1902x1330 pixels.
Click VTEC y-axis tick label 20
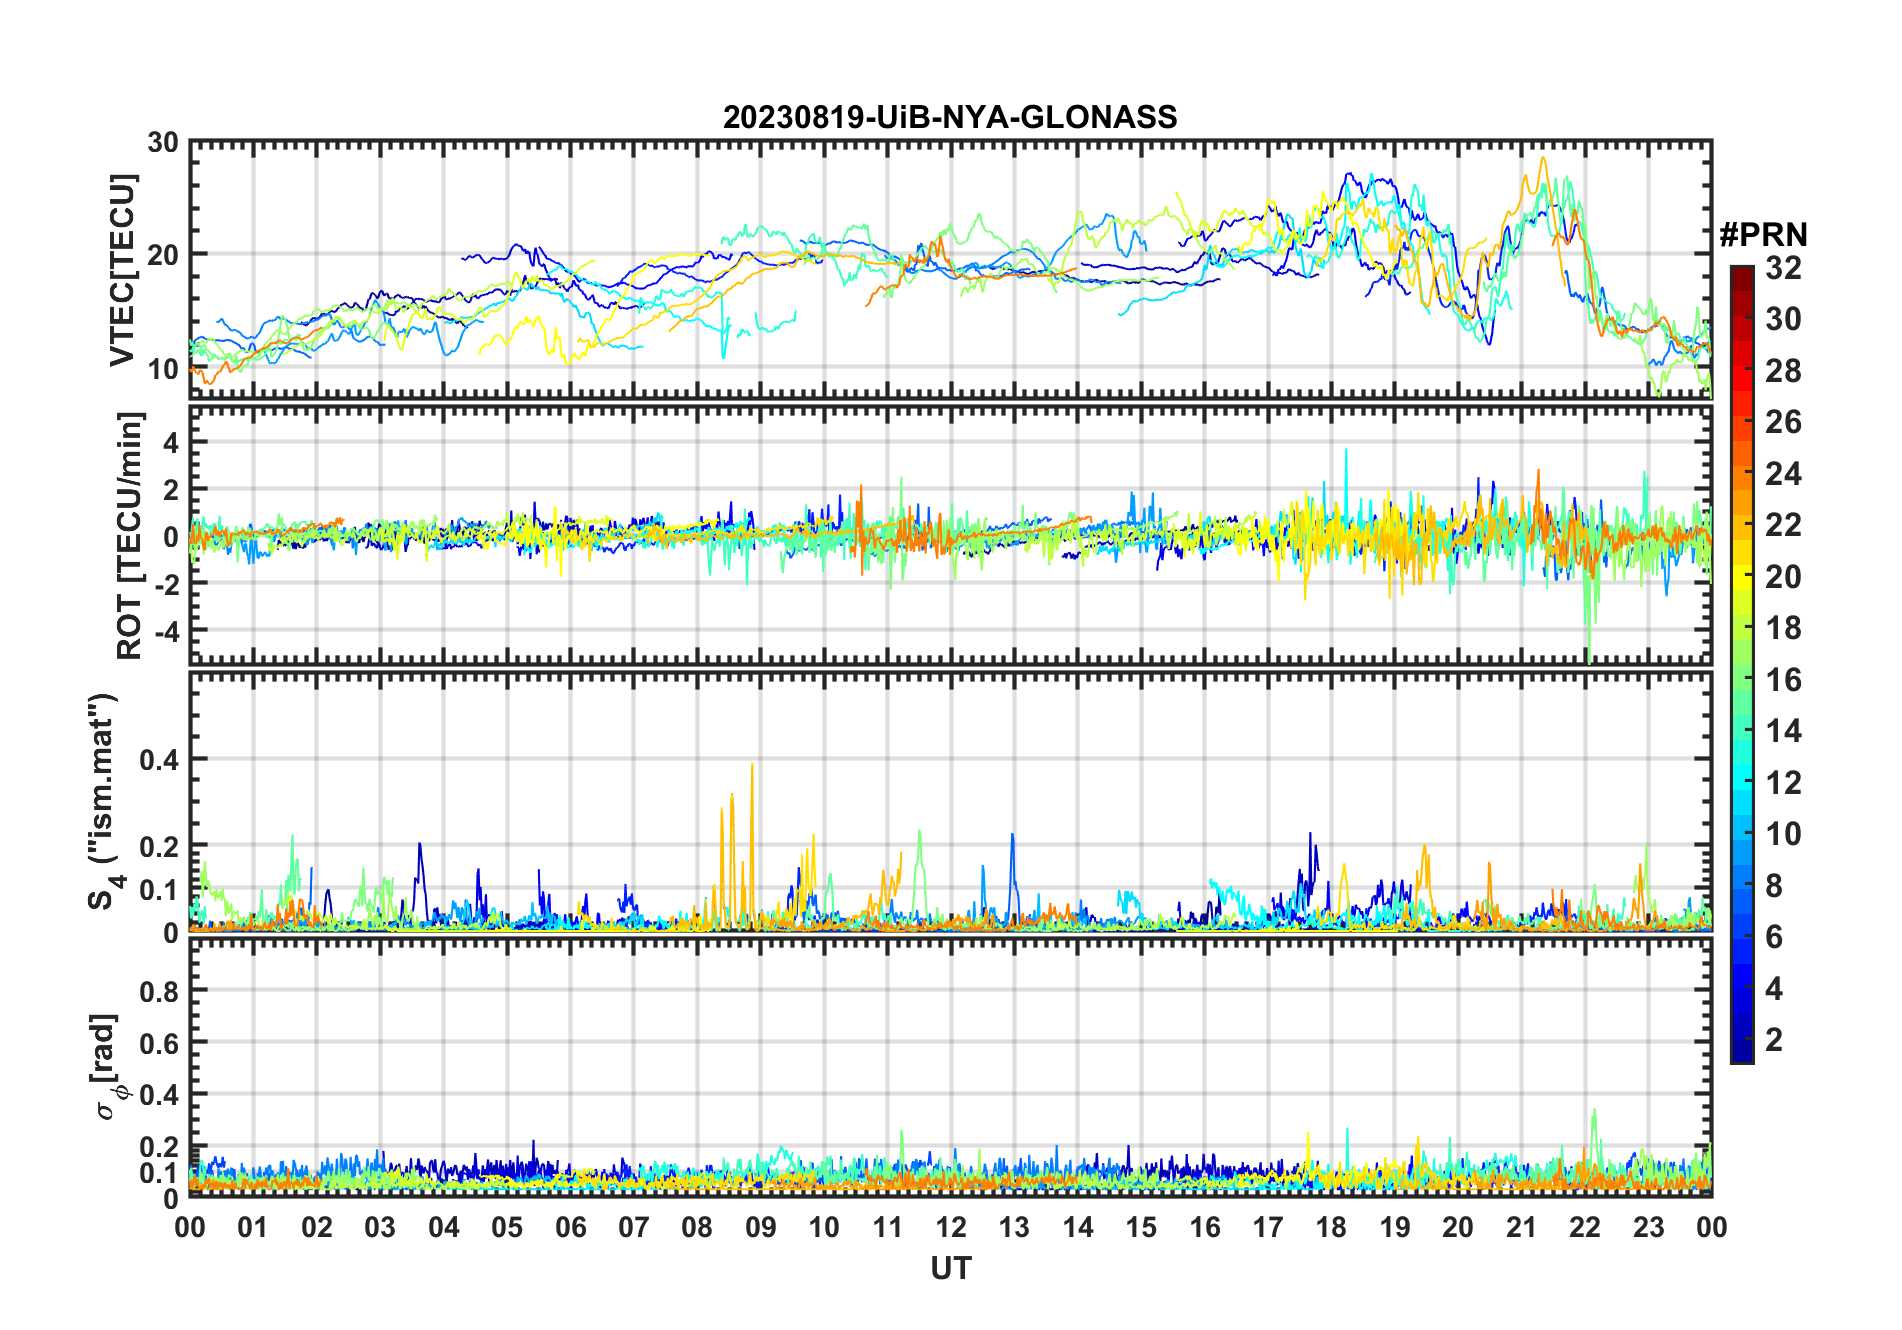pyautogui.click(x=163, y=255)
